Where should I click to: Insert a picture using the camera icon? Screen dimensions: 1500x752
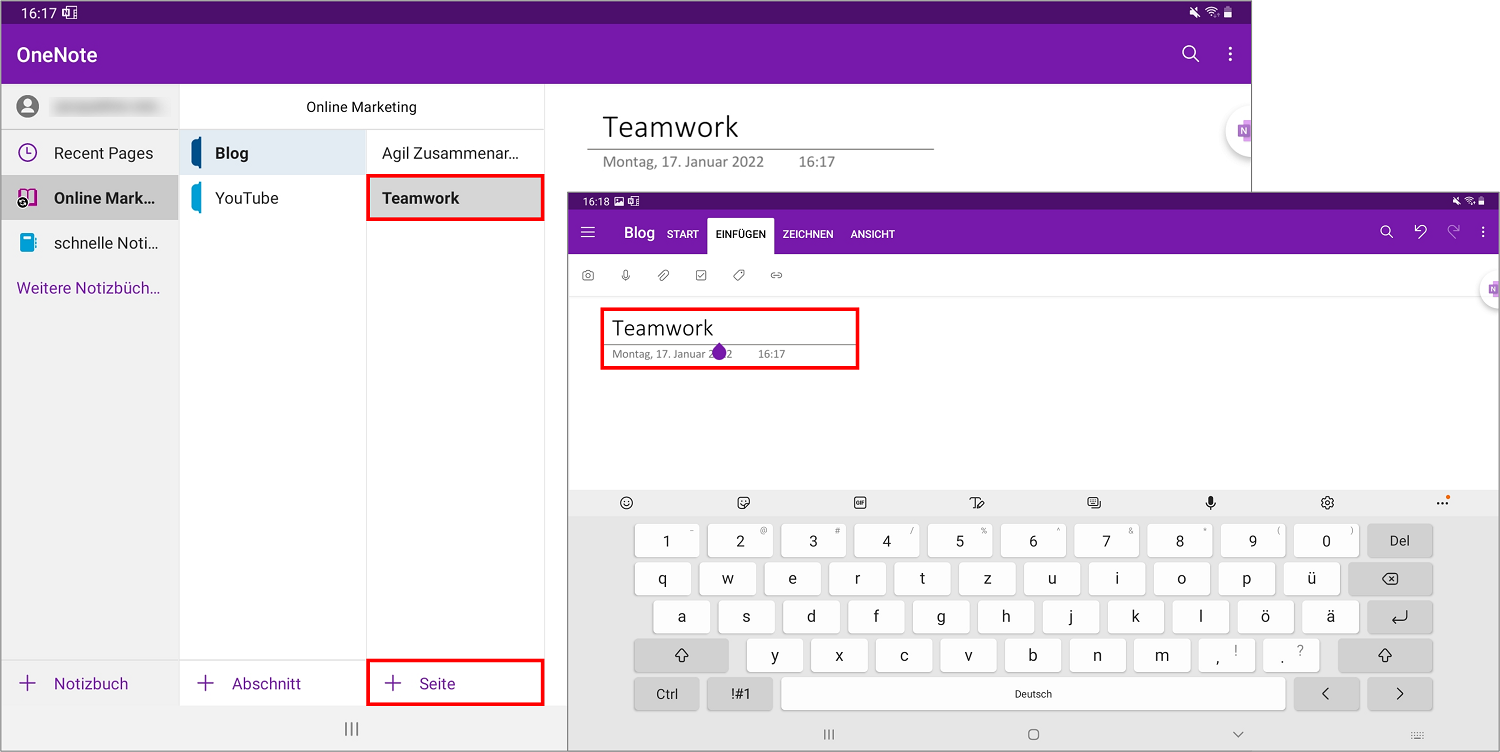click(588, 275)
